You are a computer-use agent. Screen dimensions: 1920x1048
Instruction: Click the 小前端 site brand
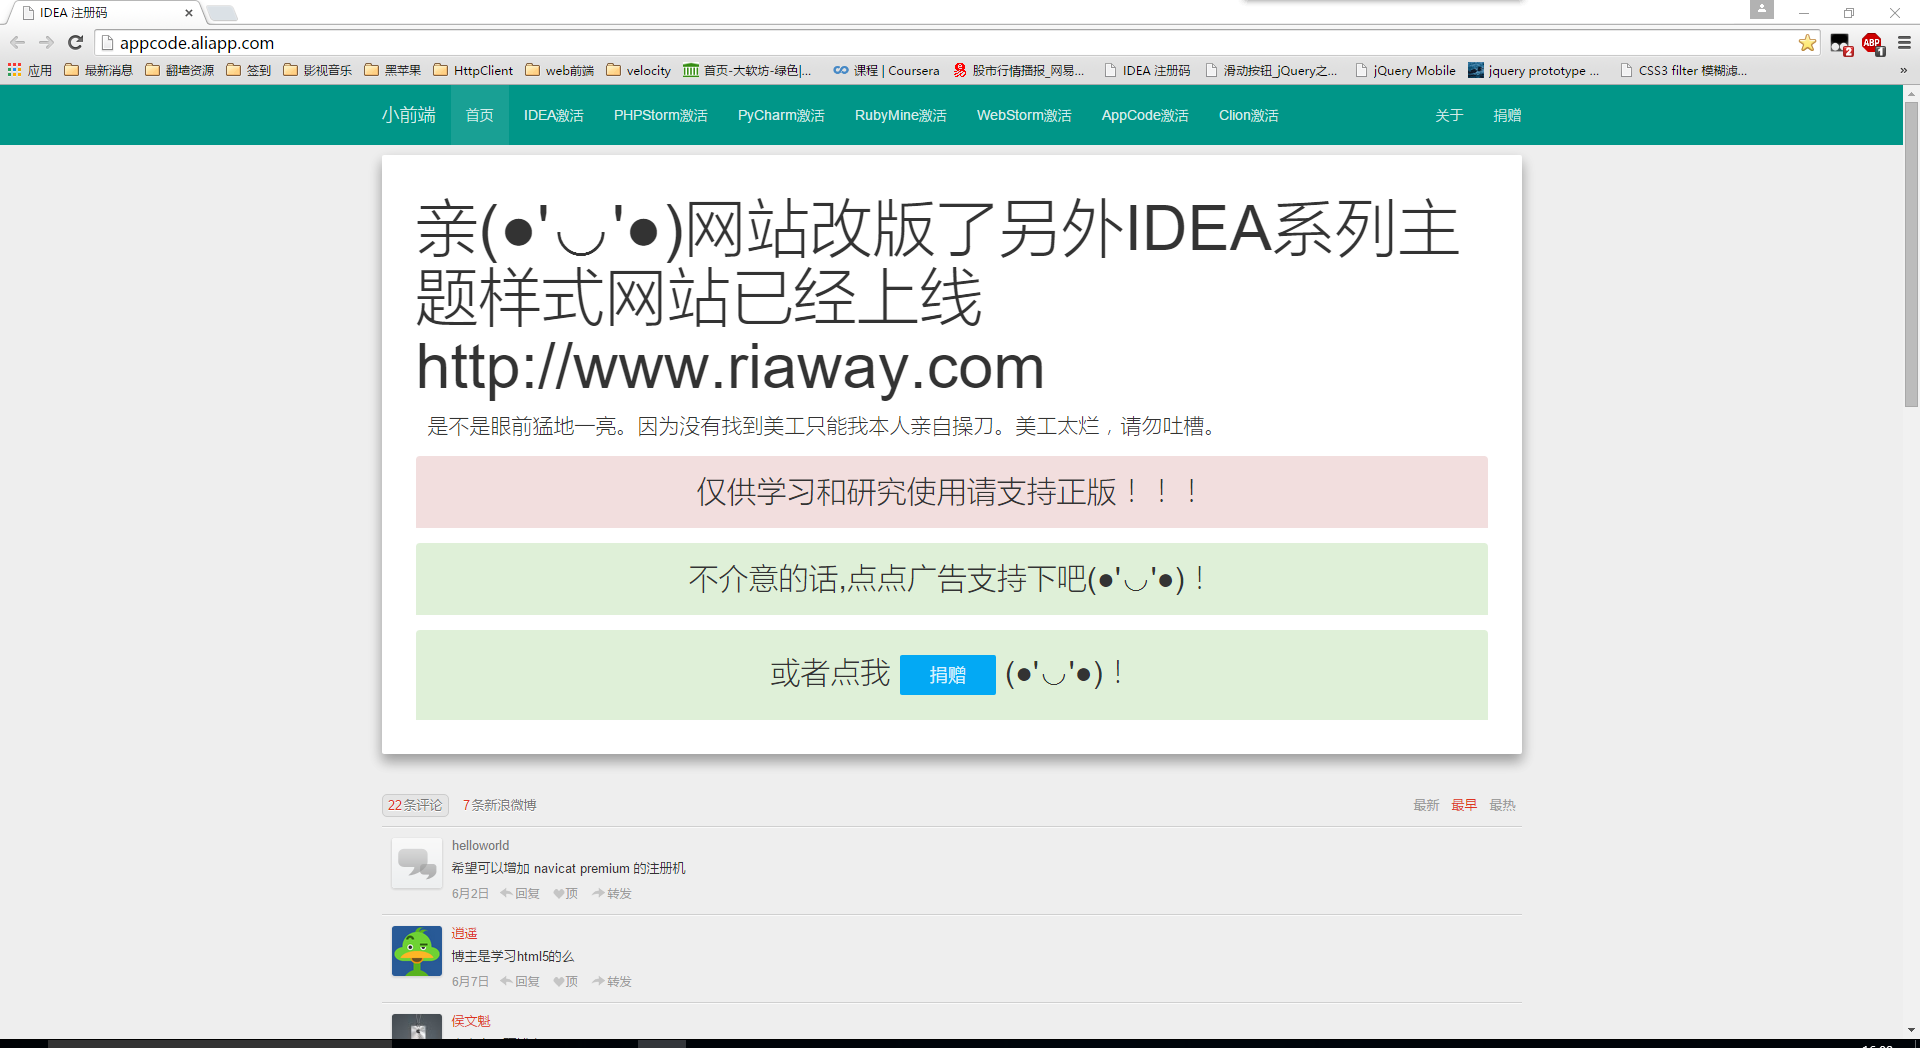(408, 115)
